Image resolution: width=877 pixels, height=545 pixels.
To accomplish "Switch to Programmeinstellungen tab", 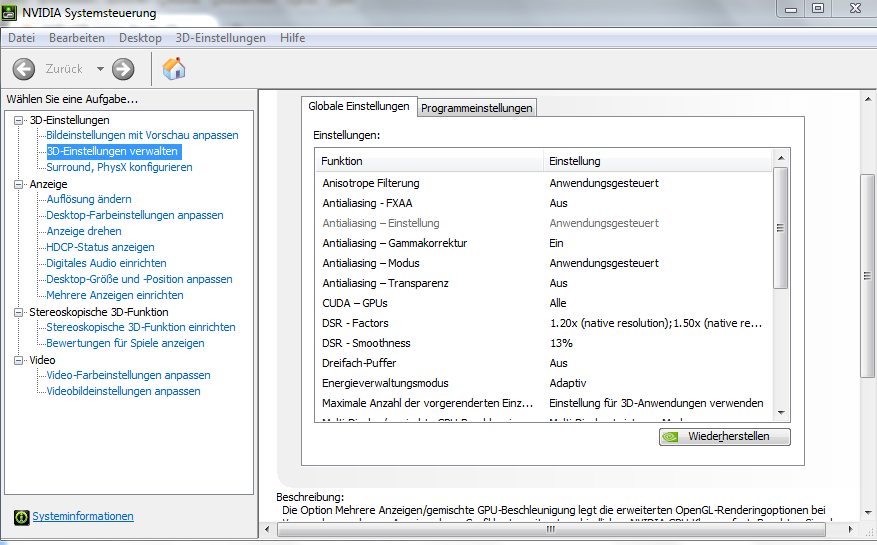I will (477, 108).
